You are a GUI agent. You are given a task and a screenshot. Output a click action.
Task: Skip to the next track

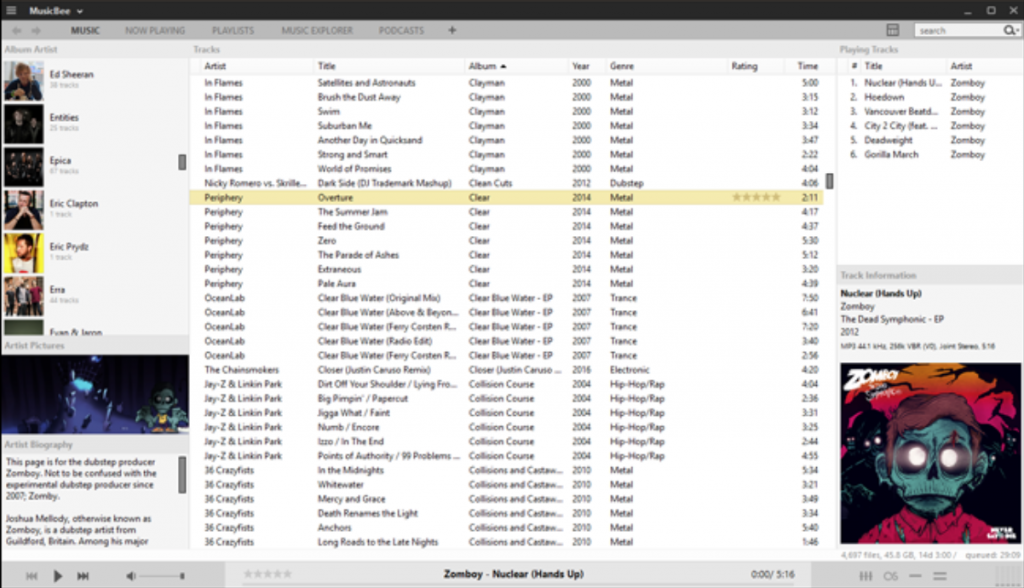click(83, 576)
